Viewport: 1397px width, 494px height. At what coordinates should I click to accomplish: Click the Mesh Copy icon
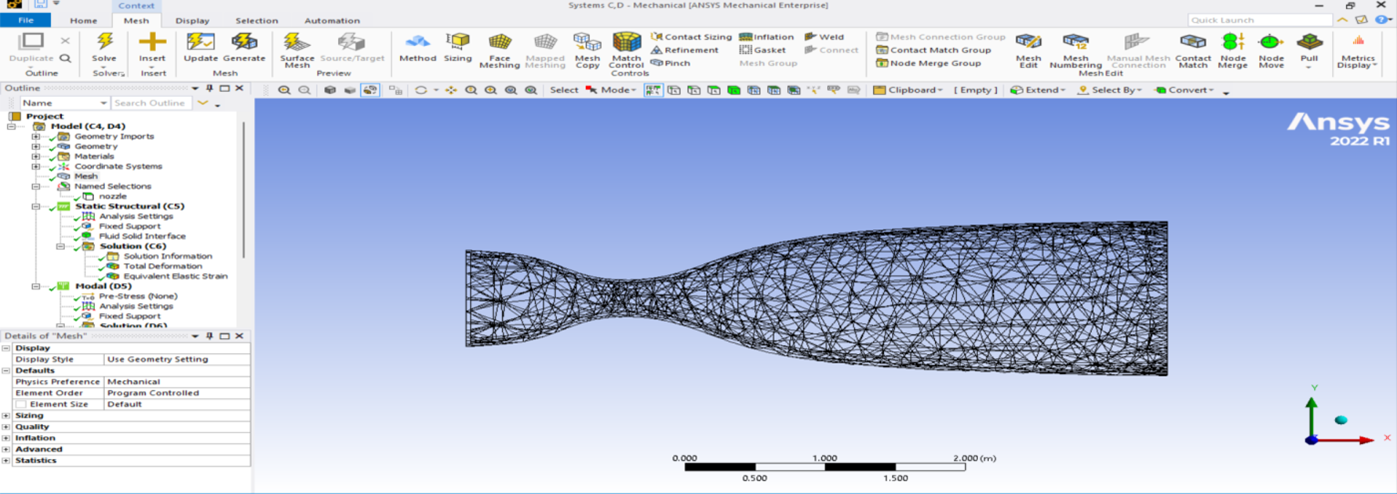(587, 42)
